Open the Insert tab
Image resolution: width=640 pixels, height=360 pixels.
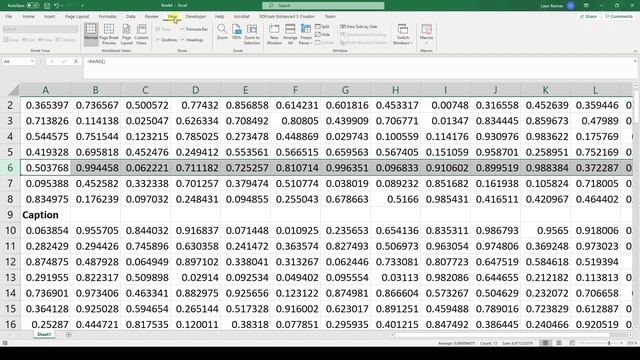(x=49, y=16)
